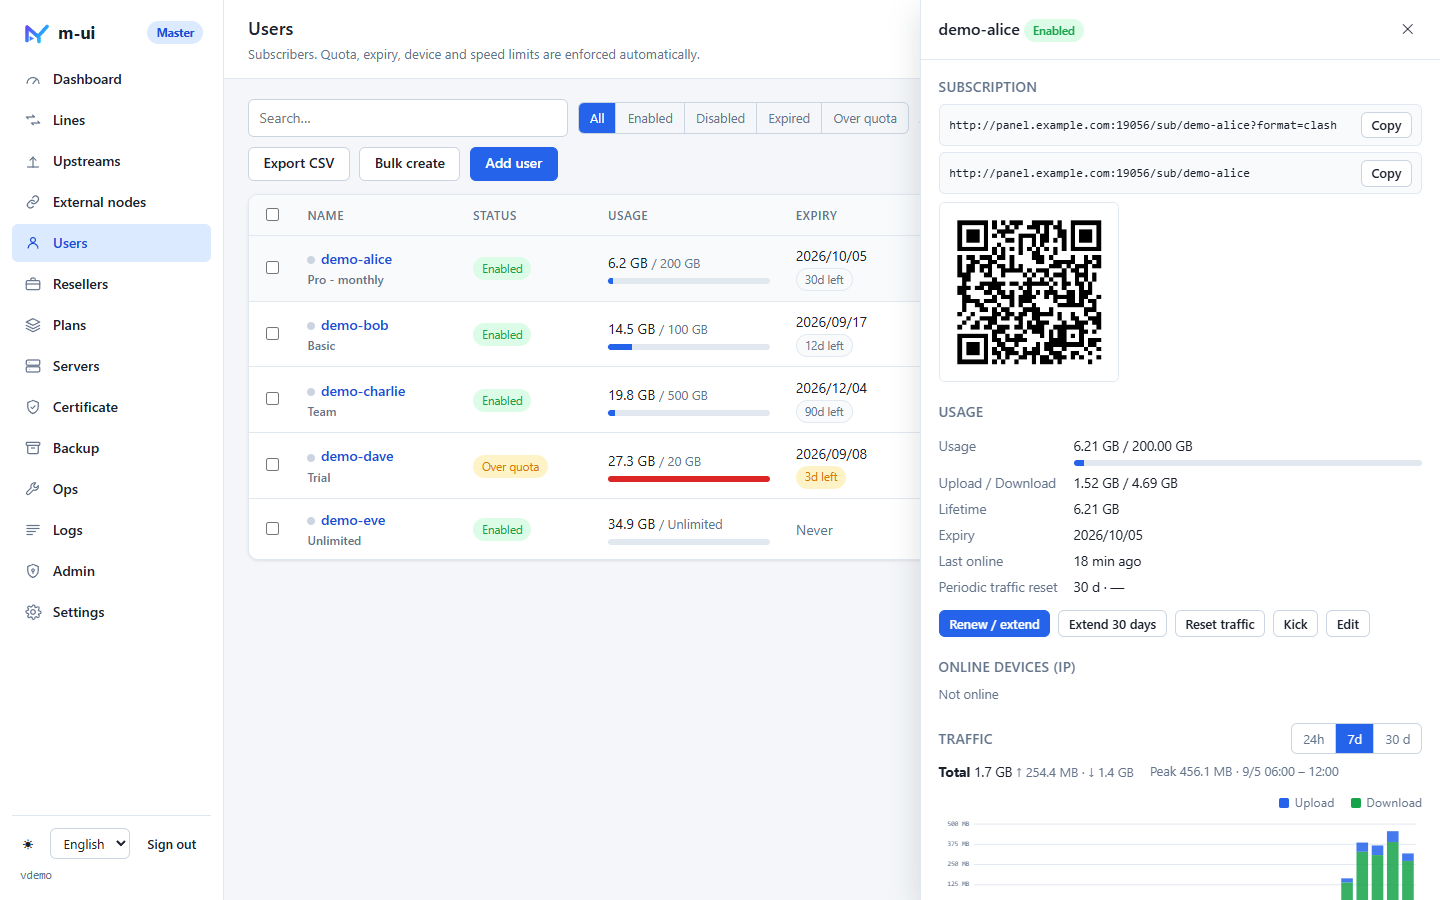Click the Backup archive icon
This screenshot has height=900, width=1440.
33,448
